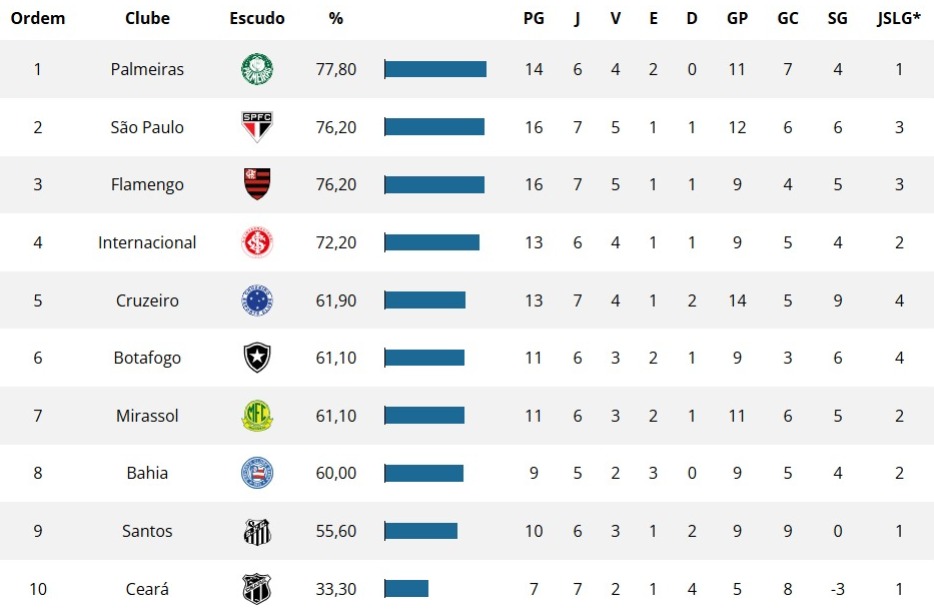
Task: Click the Internacional club crest
Action: pos(257,243)
